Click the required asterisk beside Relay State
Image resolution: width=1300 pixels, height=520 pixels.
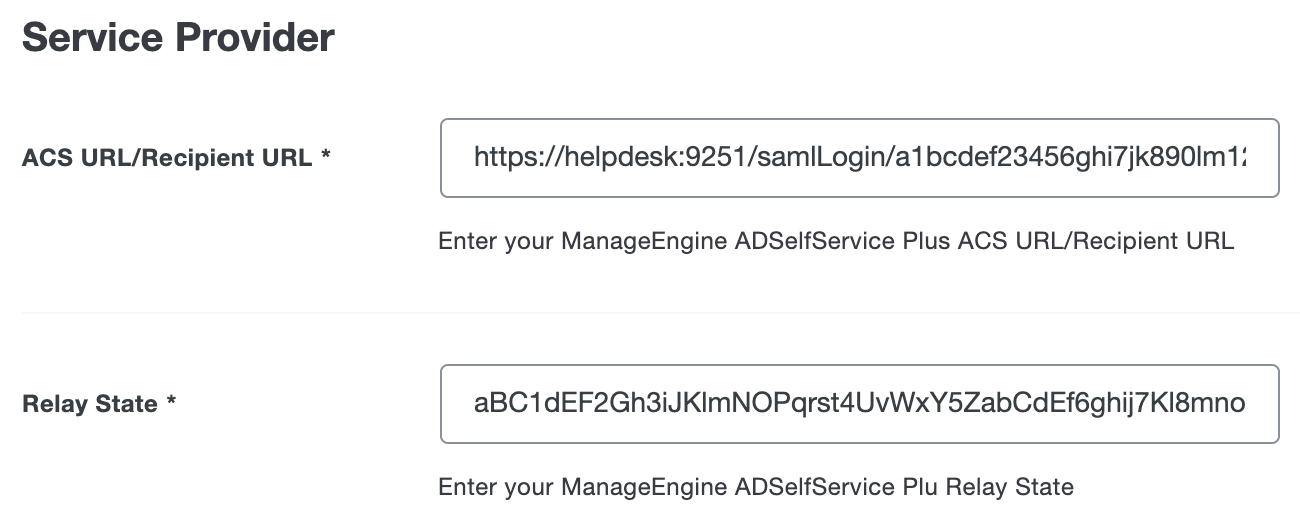click(172, 403)
